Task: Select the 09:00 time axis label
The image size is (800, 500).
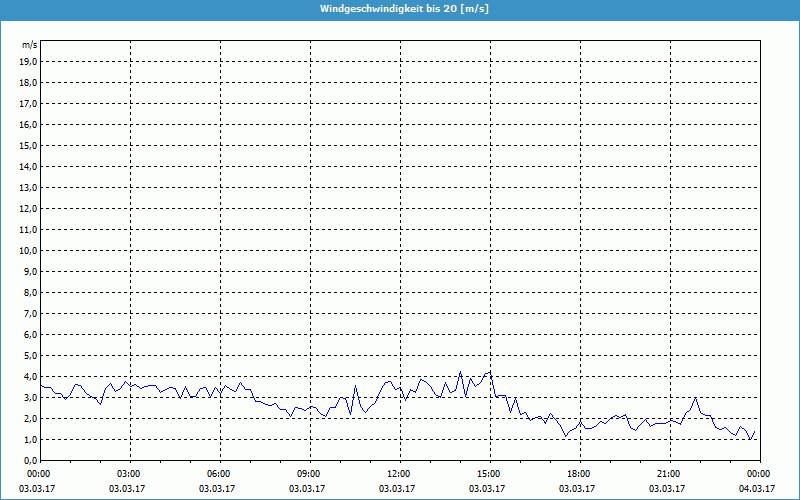Action: click(309, 474)
